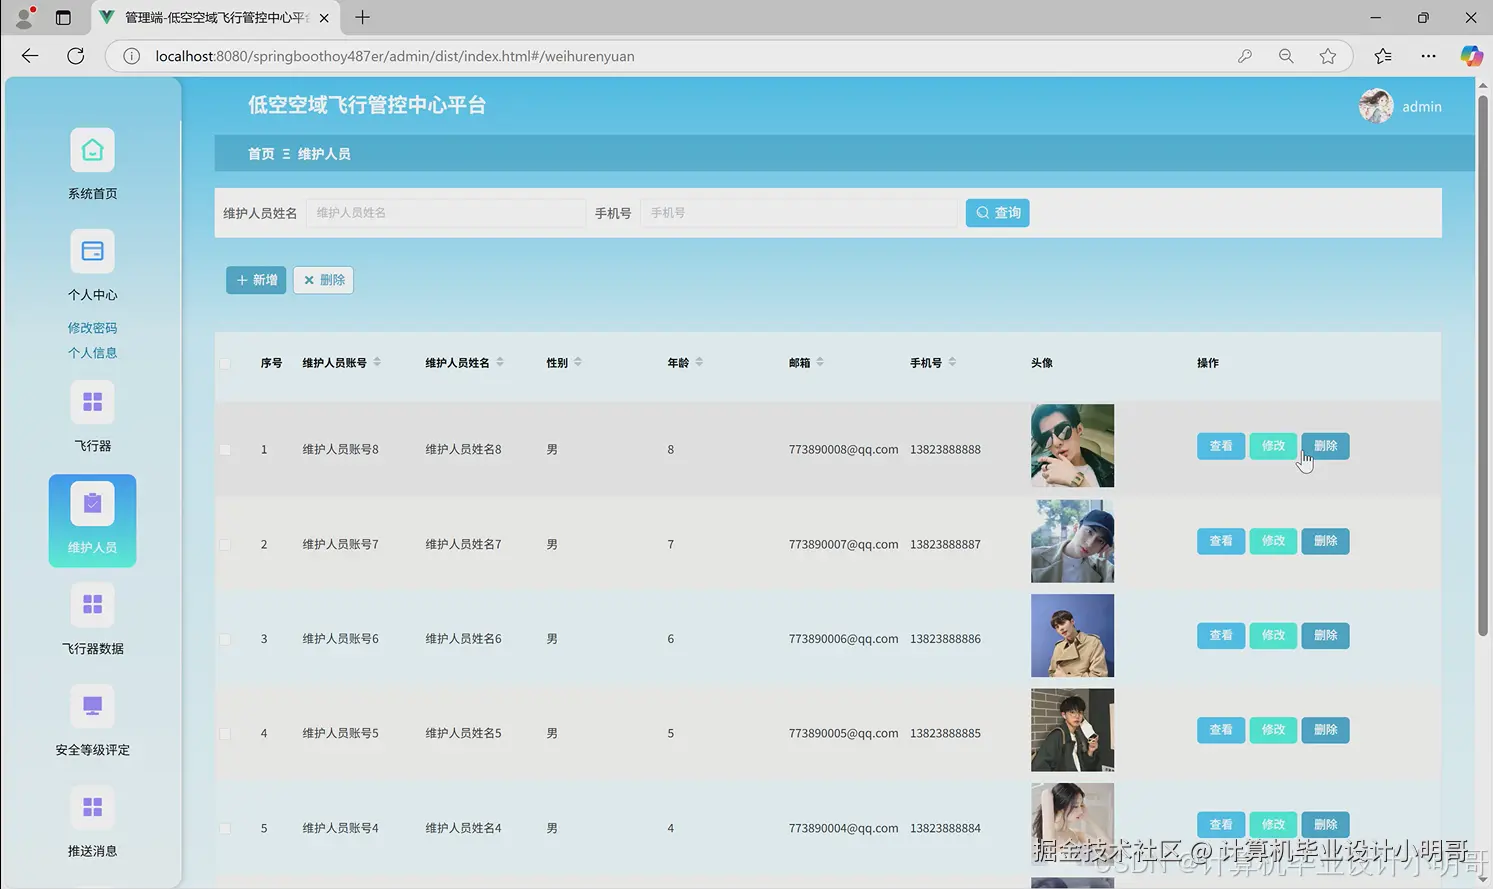Click 修改 for 维护人员账号4
Viewport: 1493px width, 889px height.
pos(1273,825)
